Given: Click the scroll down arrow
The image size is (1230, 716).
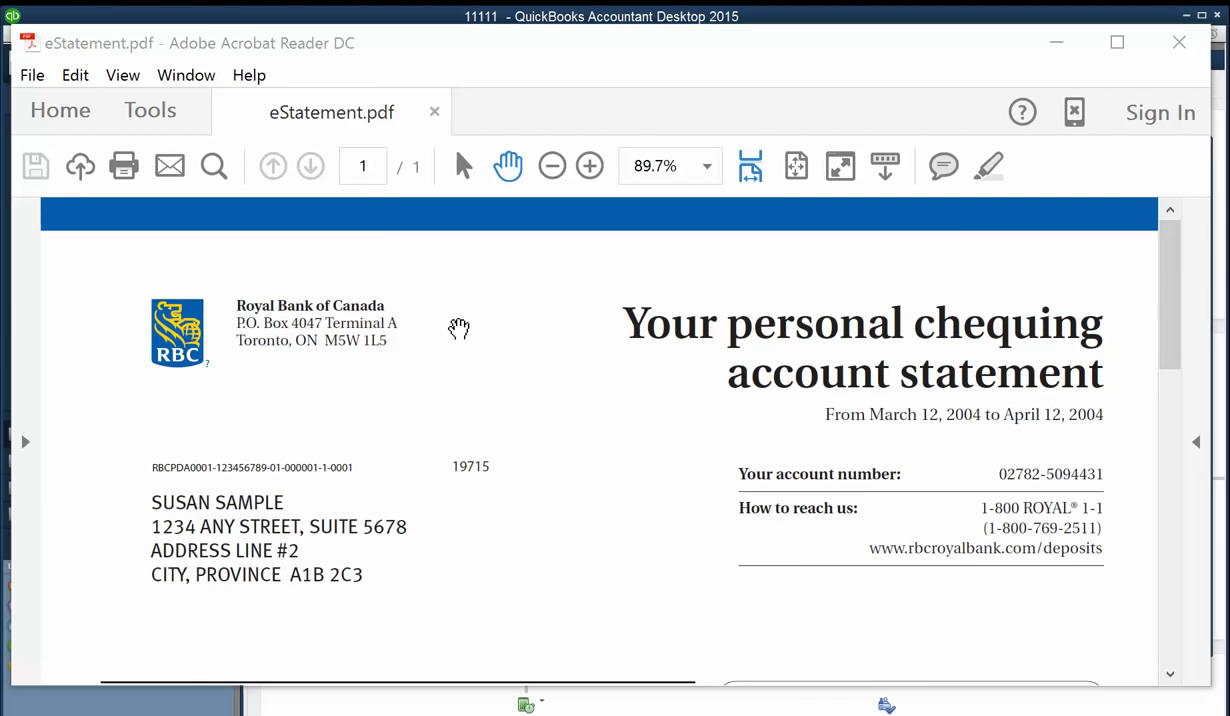Looking at the screenshot, I should (x=1170, y=674).
